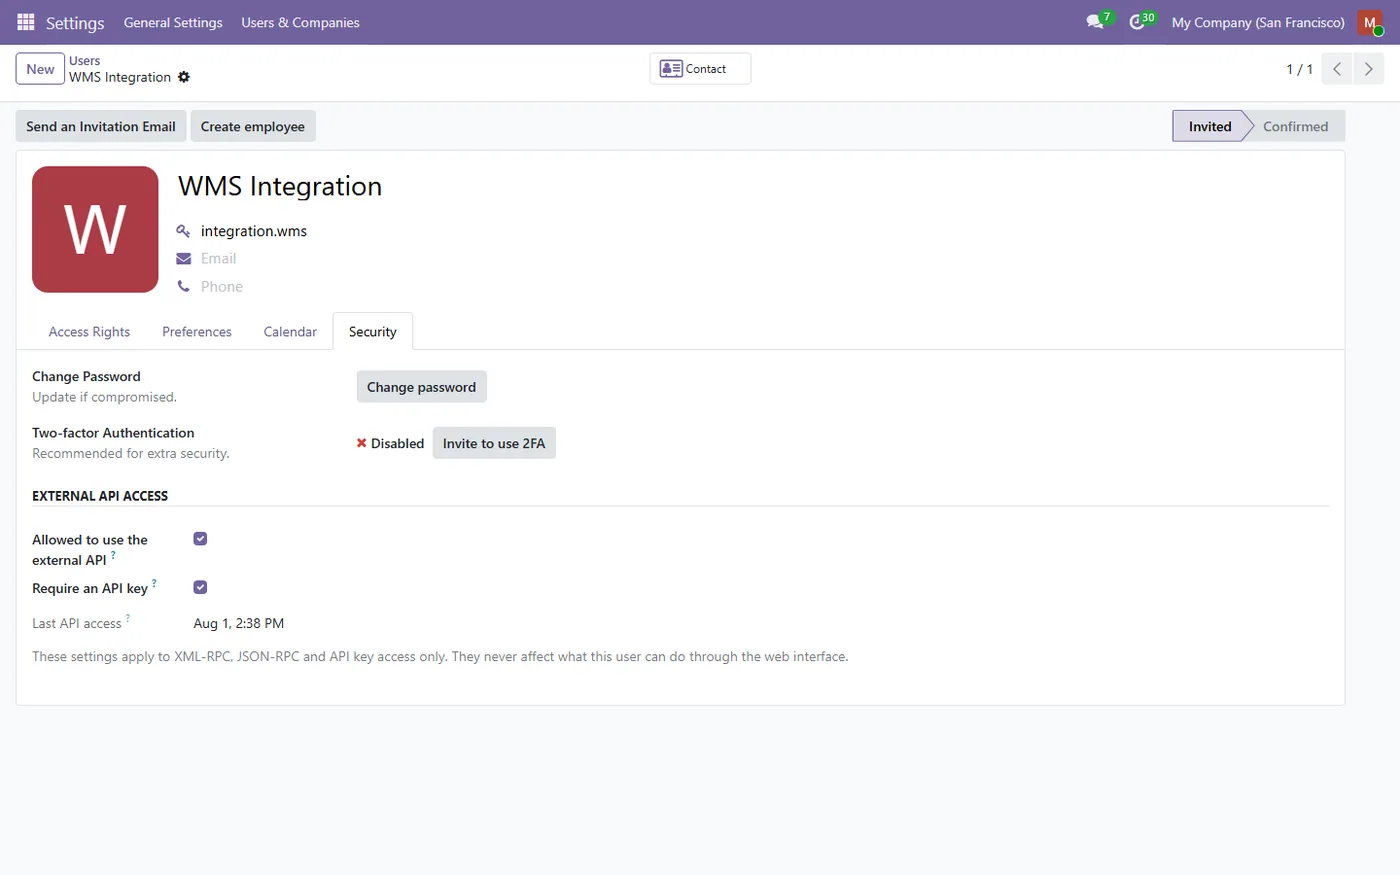The height and width of the screenshot is (875, 1400).
Task: Select the Security tab
Action: coord(373,332)
